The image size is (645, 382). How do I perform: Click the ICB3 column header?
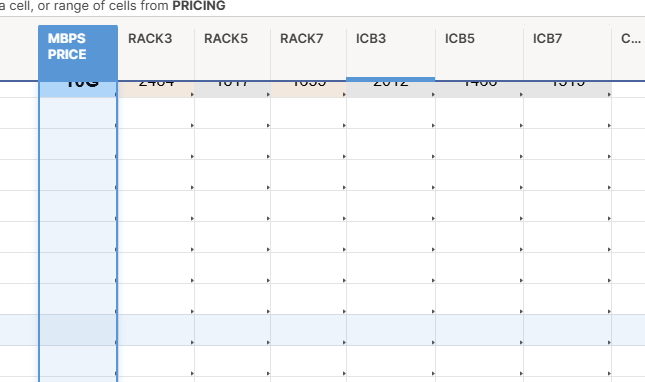[x=391, y=53]
